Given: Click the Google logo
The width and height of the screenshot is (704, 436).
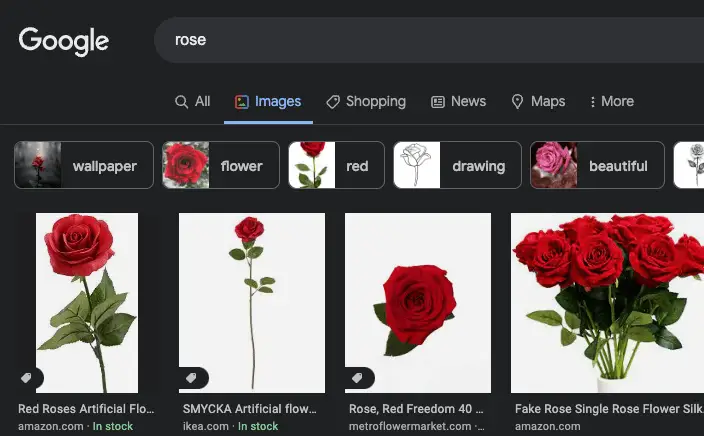Looking at the screenshot, I should coord(64,41).
